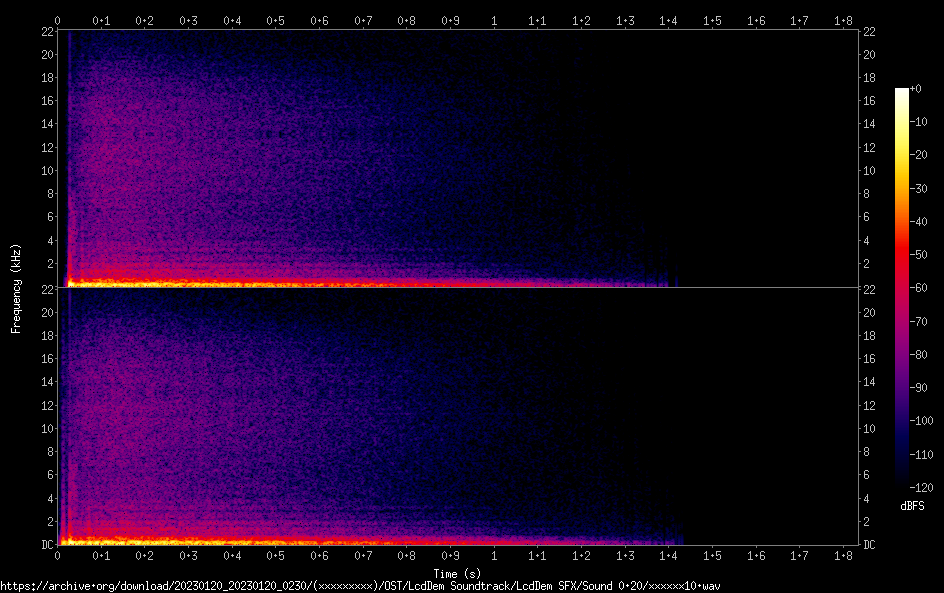
Task: Click the 1.8 tick on bottom time axis
Action: click(x=843, y=556)
